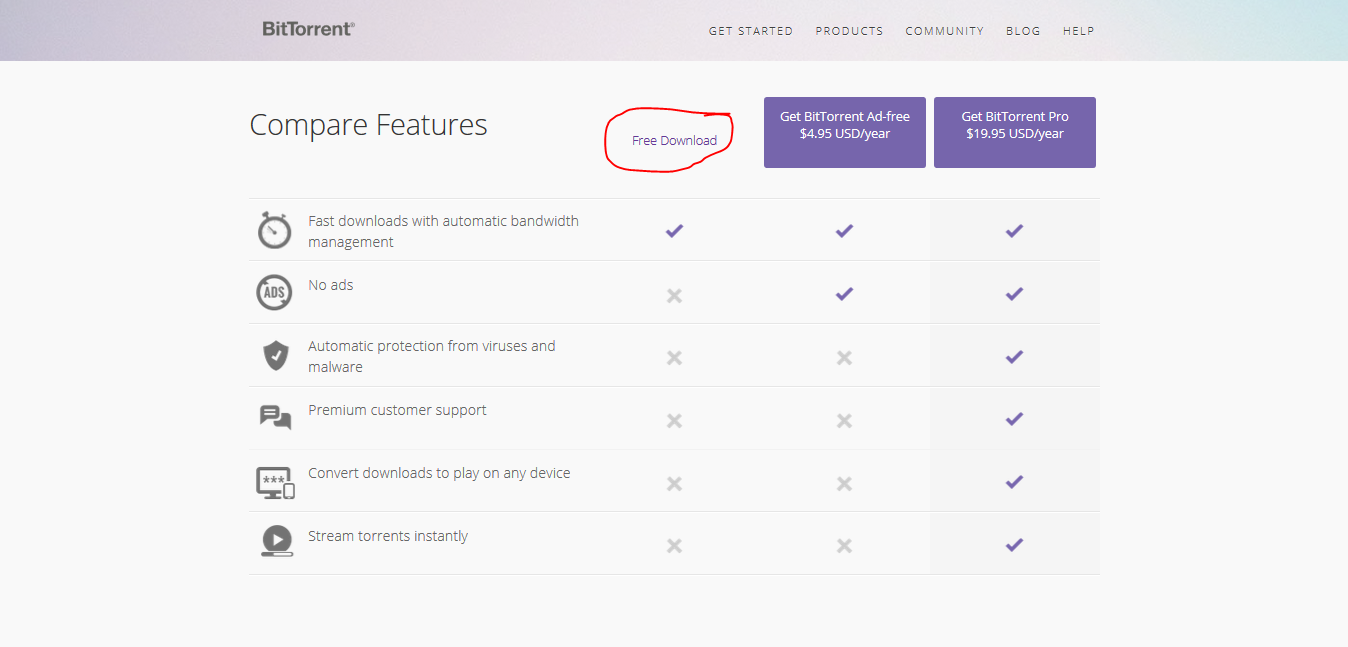Click 'Convert downloads to play on any device'
The height and width of the screenshot is (647, 1348).
coord(439,473)
